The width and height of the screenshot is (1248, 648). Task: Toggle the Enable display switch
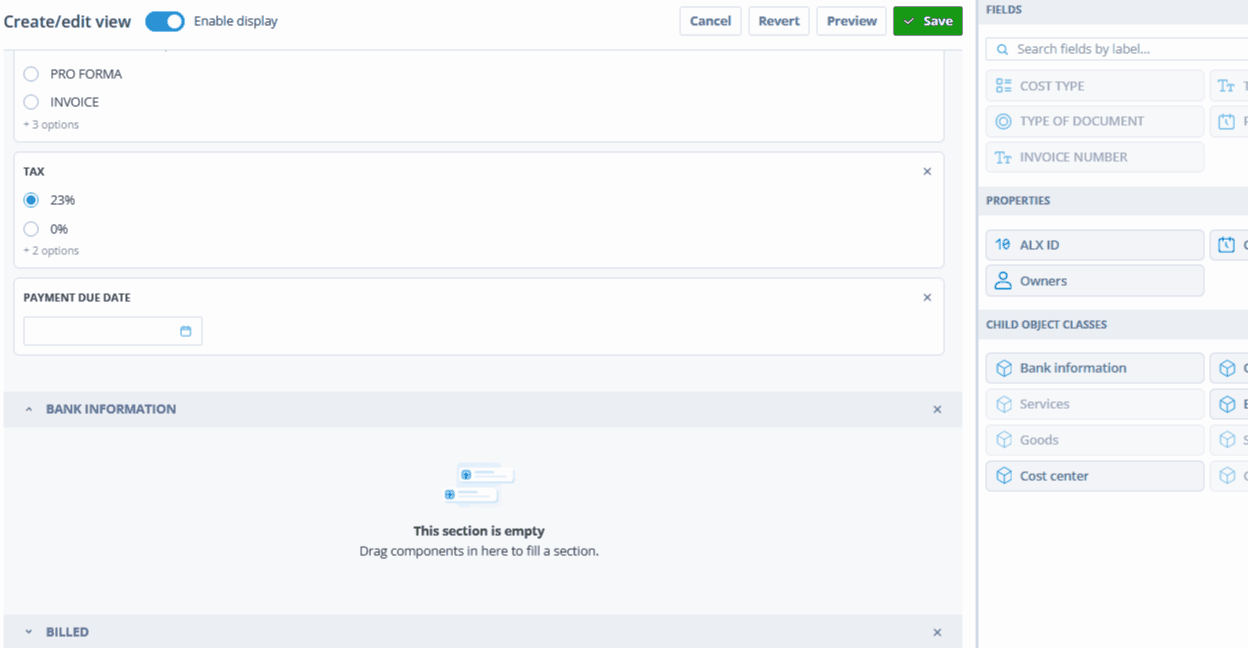click(x=165, y=21)
